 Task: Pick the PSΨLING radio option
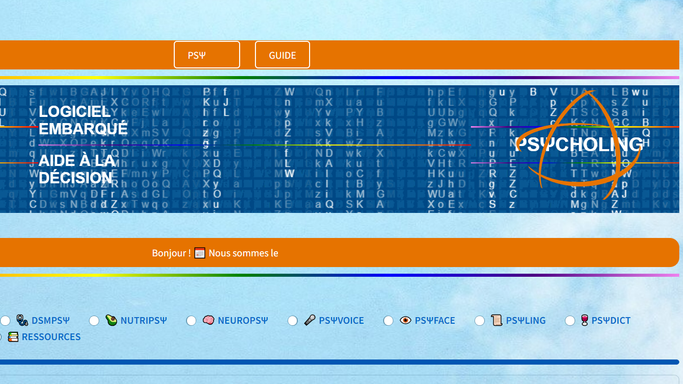[x=479, y=321]
